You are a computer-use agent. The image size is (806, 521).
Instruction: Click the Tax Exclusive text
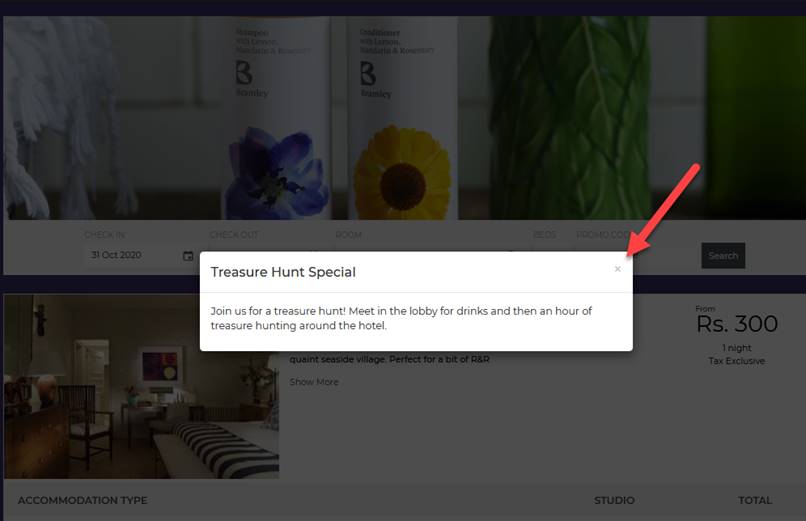click(737, 361)
